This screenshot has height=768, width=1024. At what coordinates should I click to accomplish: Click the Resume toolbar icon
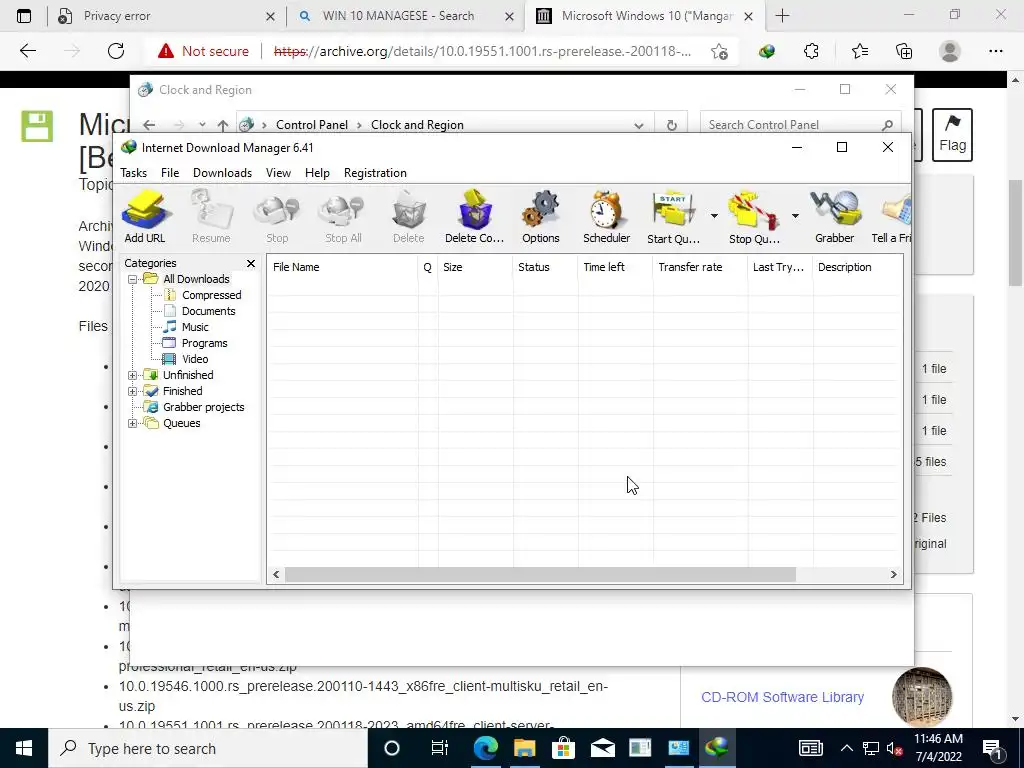[x=211, y=217]
